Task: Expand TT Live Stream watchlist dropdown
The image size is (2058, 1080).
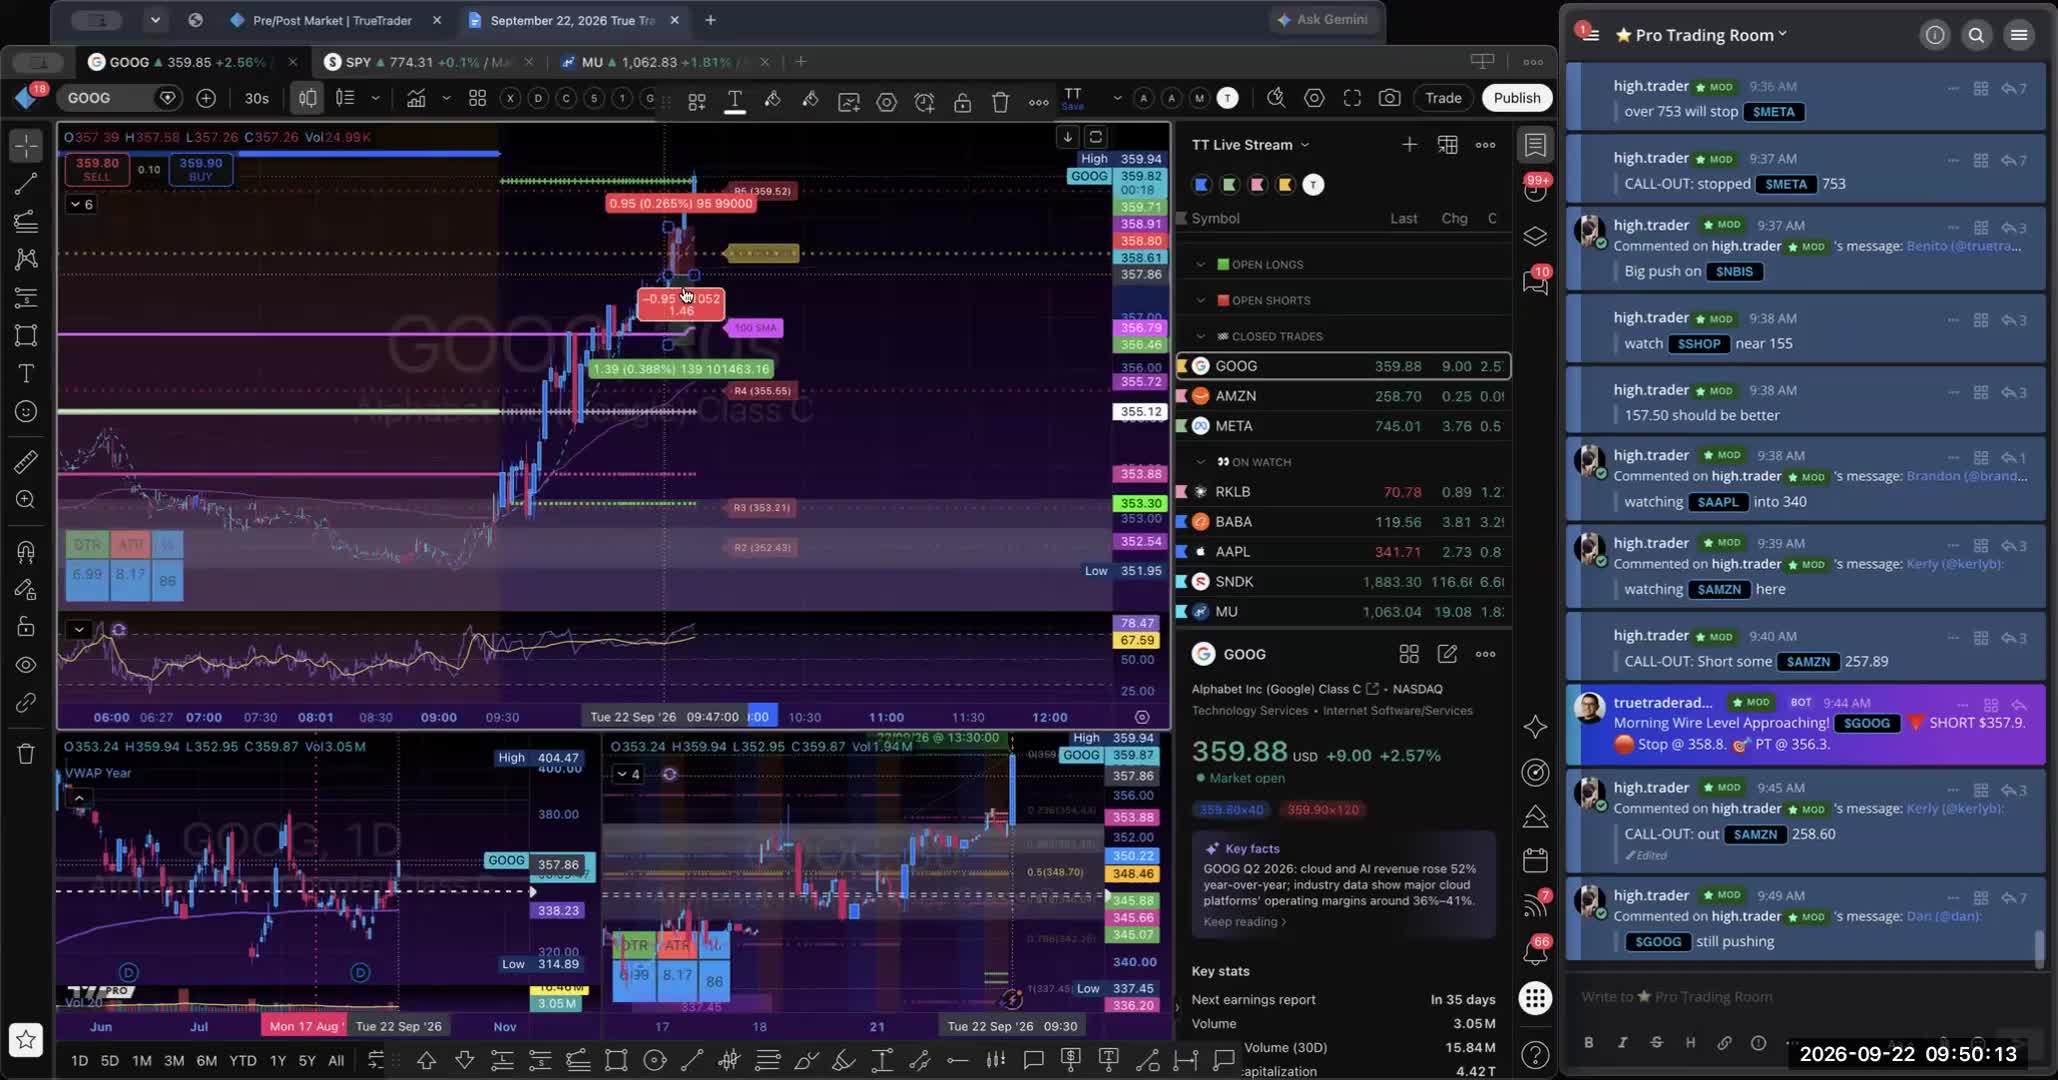Action: click(x=1304, y=145)
